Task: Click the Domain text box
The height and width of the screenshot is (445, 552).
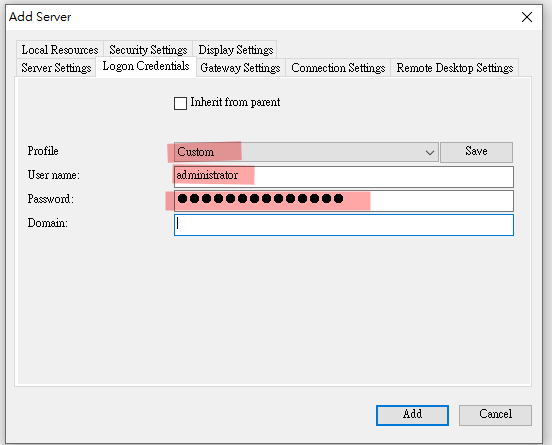Action: point(344,225)
